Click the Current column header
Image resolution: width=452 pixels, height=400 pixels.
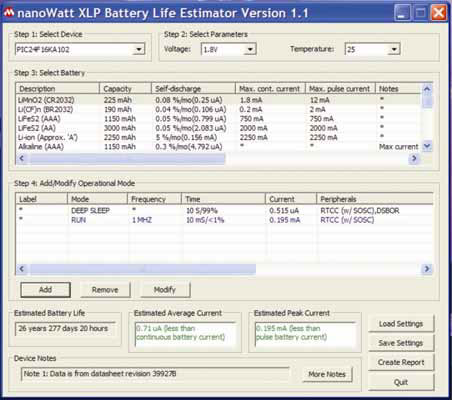click(291, 199)
